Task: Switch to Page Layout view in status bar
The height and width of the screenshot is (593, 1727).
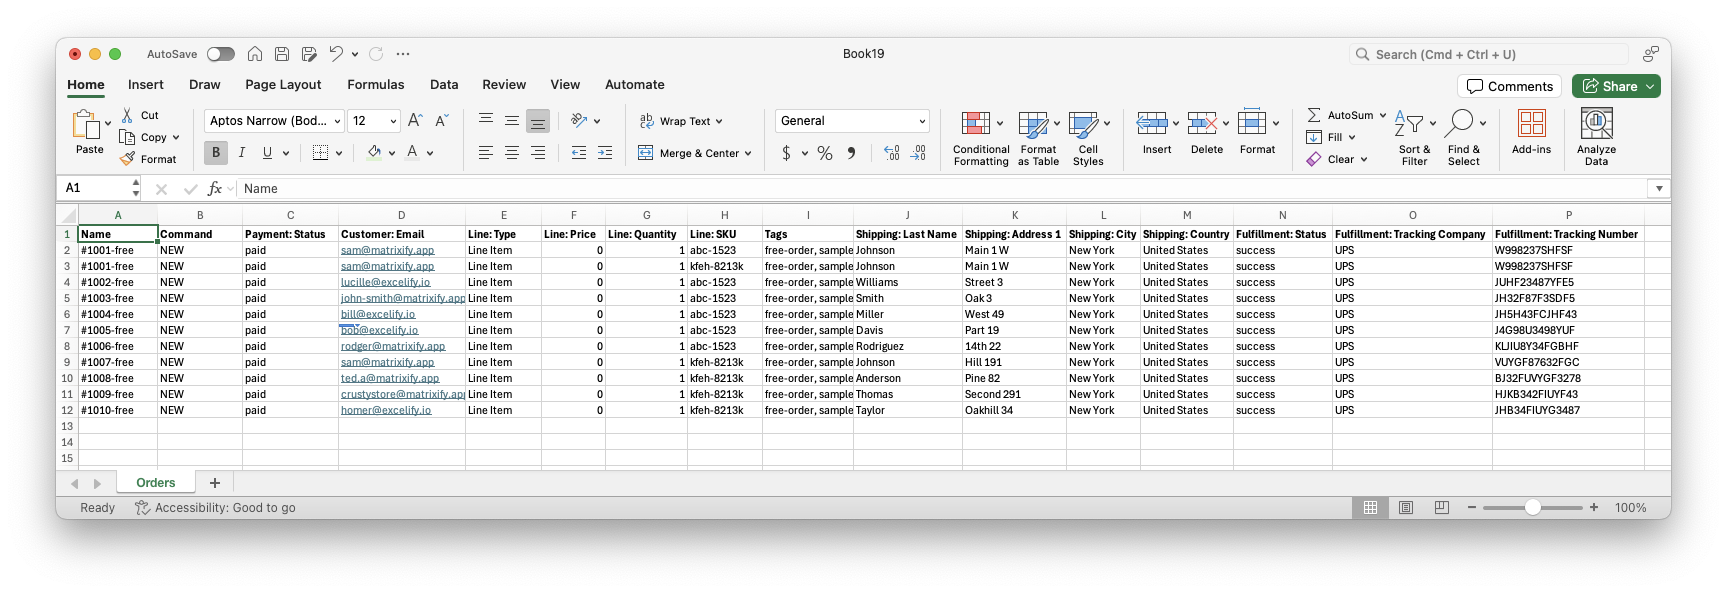Action: point(1406,508)
